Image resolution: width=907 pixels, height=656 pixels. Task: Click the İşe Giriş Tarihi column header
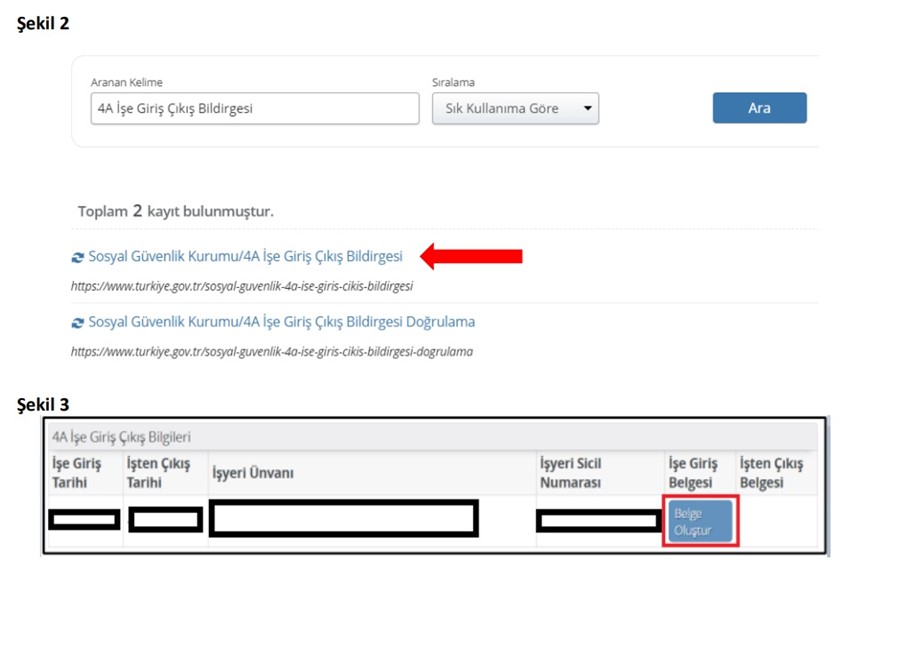click(77, 473)
